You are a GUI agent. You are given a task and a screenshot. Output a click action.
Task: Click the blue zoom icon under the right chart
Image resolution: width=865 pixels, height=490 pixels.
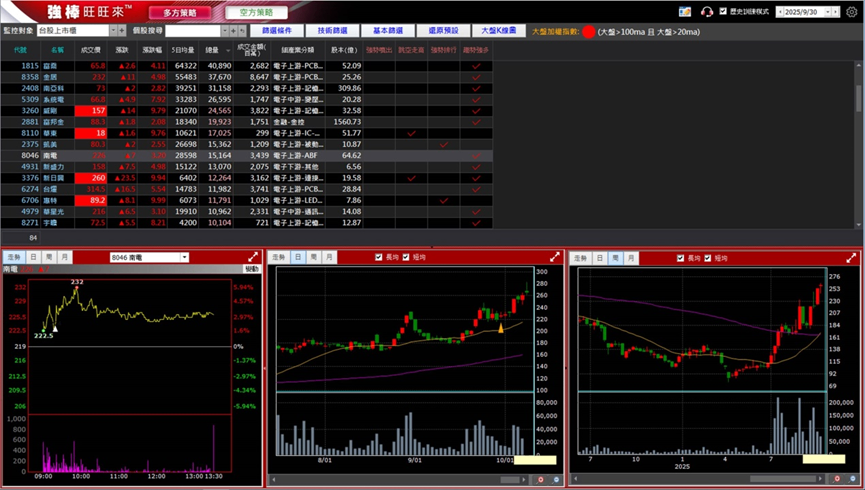coord(853,480)
